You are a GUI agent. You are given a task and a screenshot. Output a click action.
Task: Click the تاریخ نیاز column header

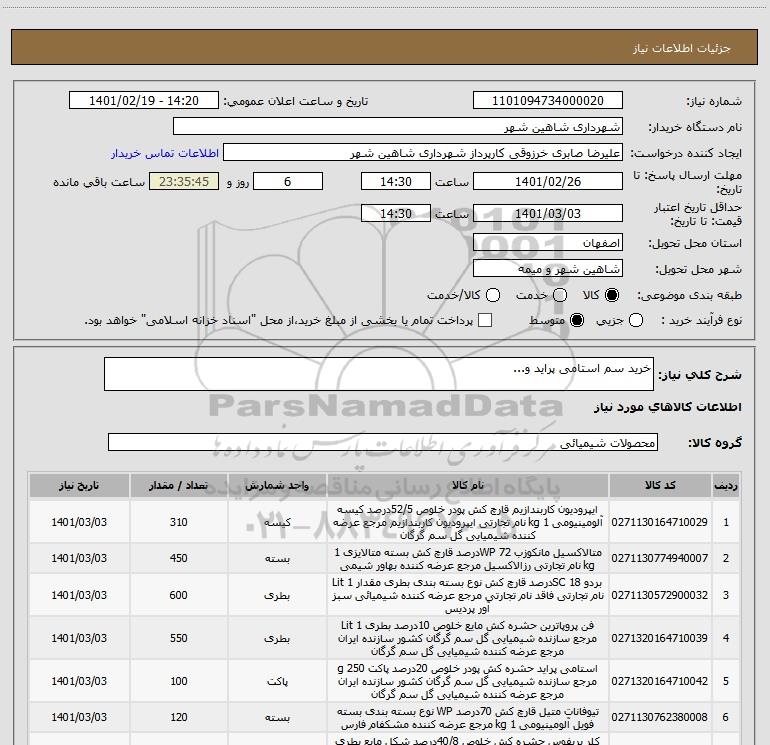[x=79, y=486]
